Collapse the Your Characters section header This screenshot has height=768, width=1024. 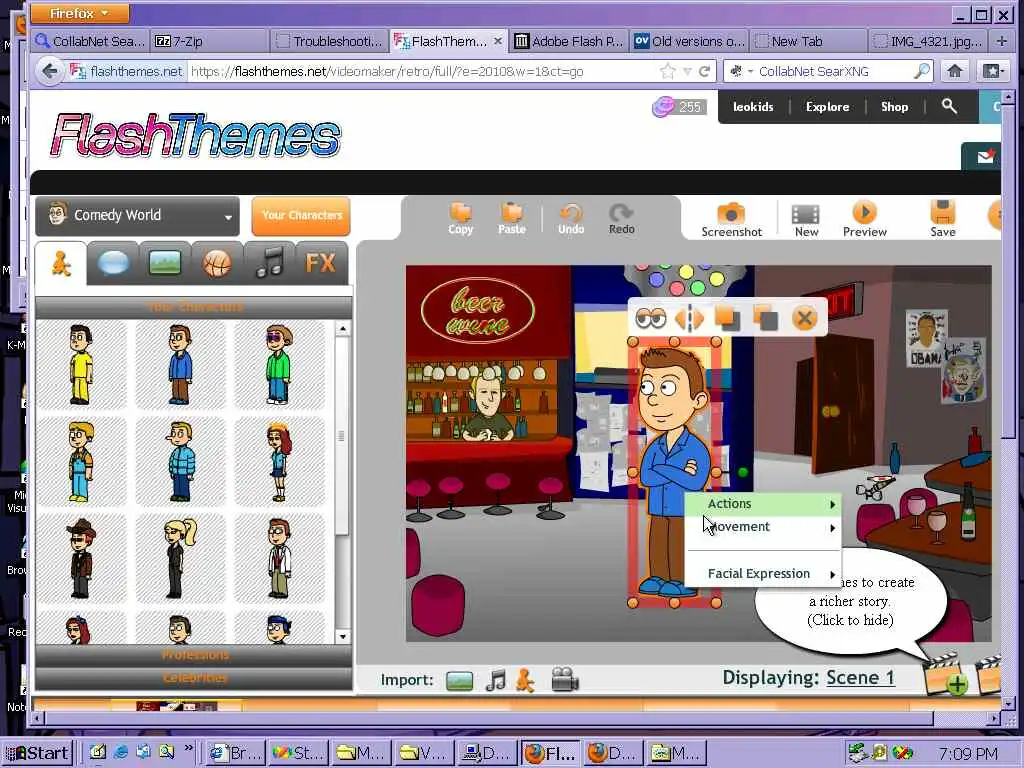(194, 307)
